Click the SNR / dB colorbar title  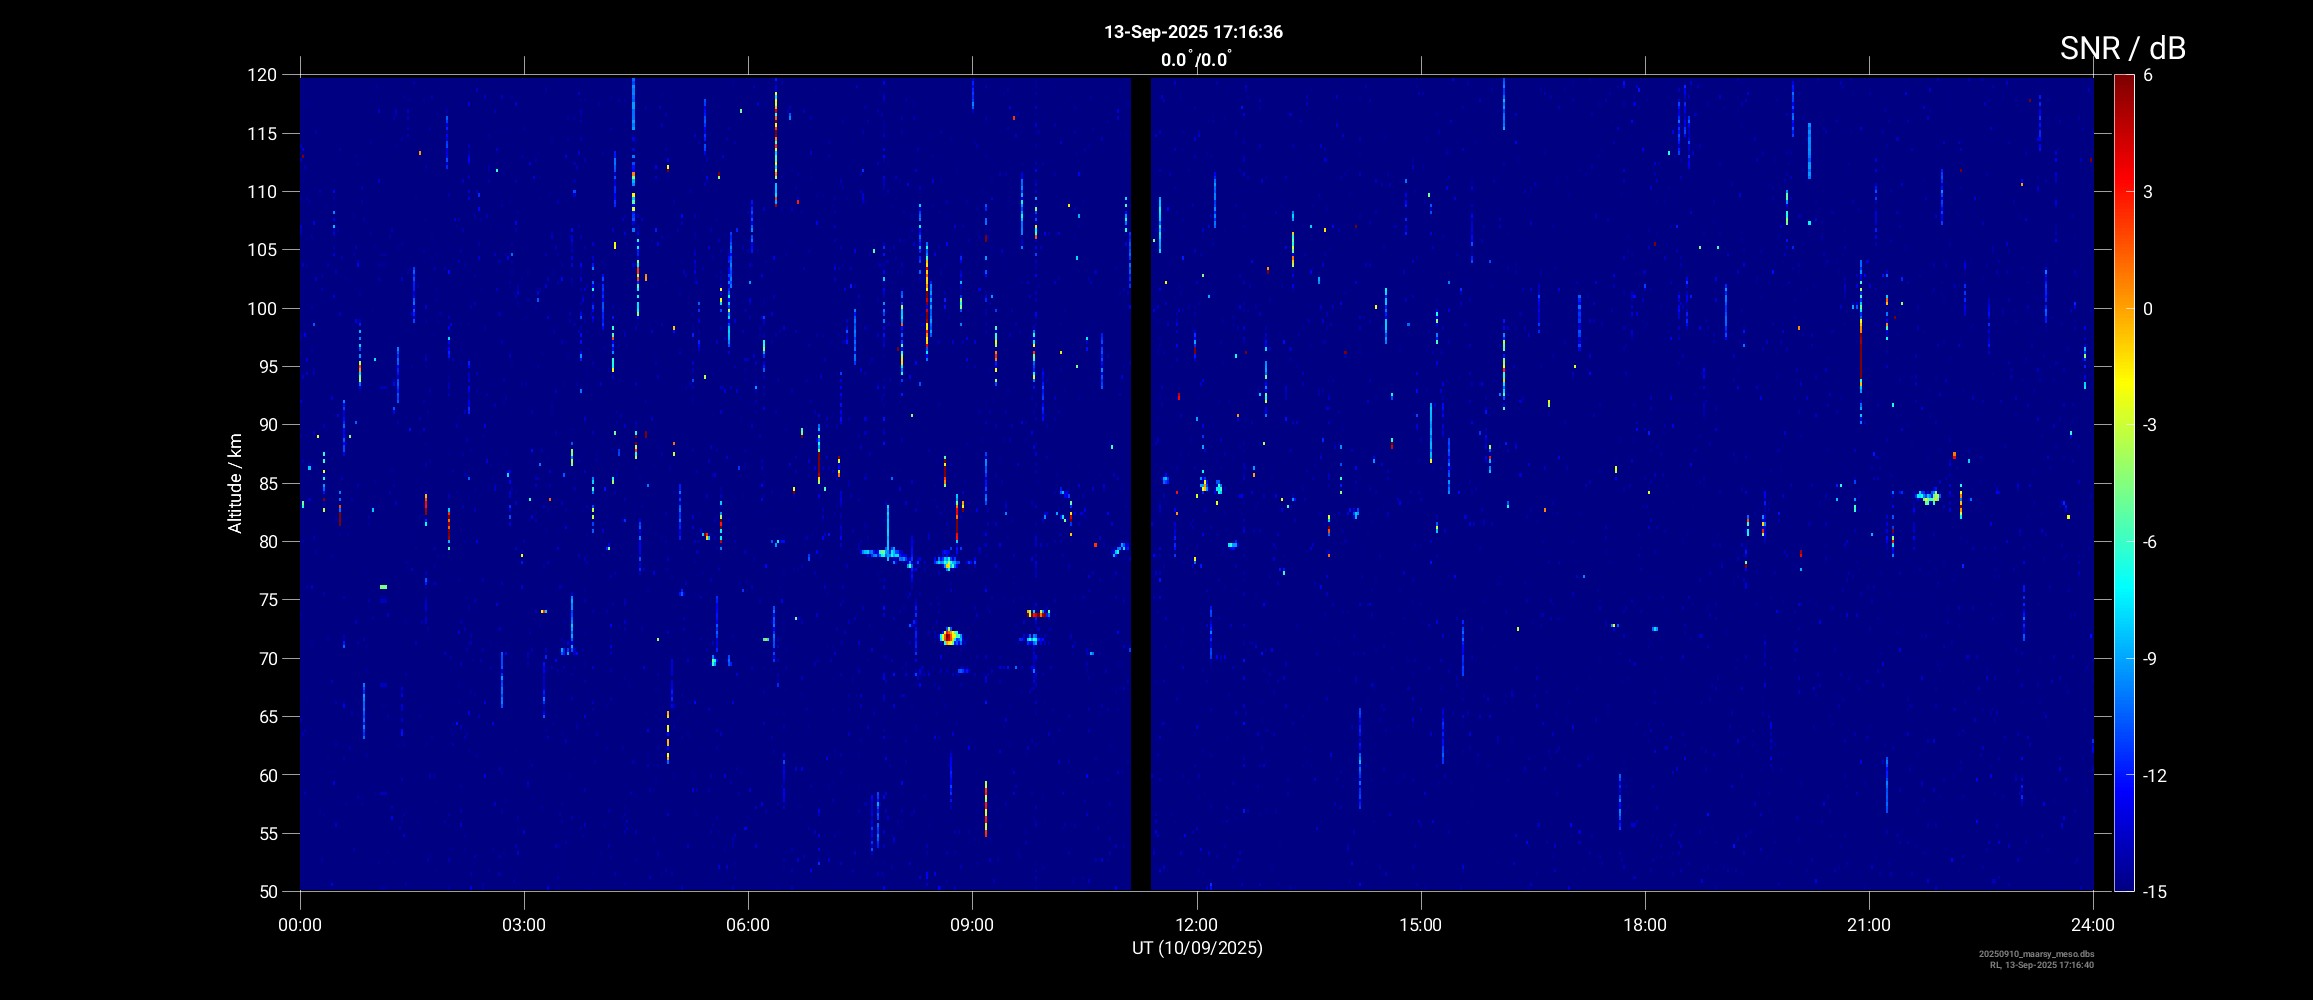2122,48
